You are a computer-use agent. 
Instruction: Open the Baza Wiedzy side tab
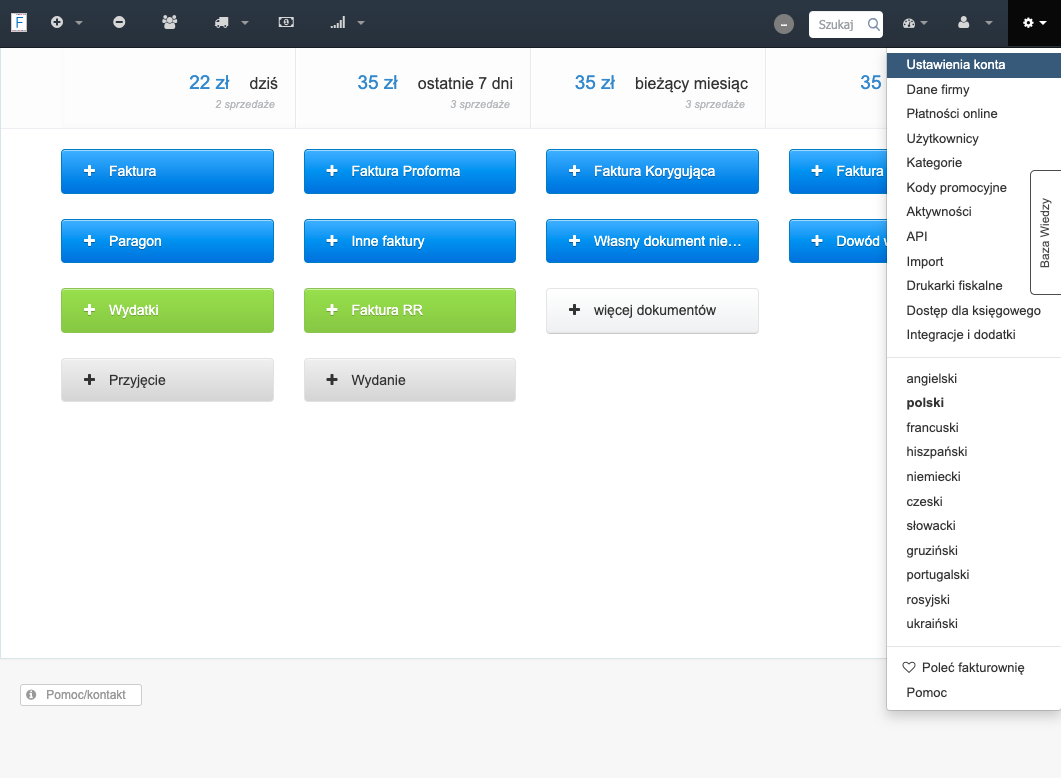click(1045, 232)
